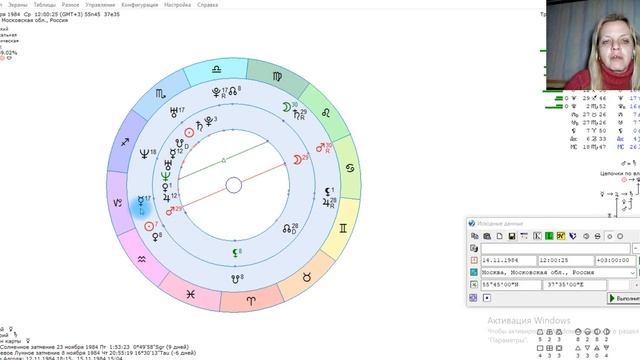
Task: Click the blue V shield toolbar icon
Action: coord(573,236)
